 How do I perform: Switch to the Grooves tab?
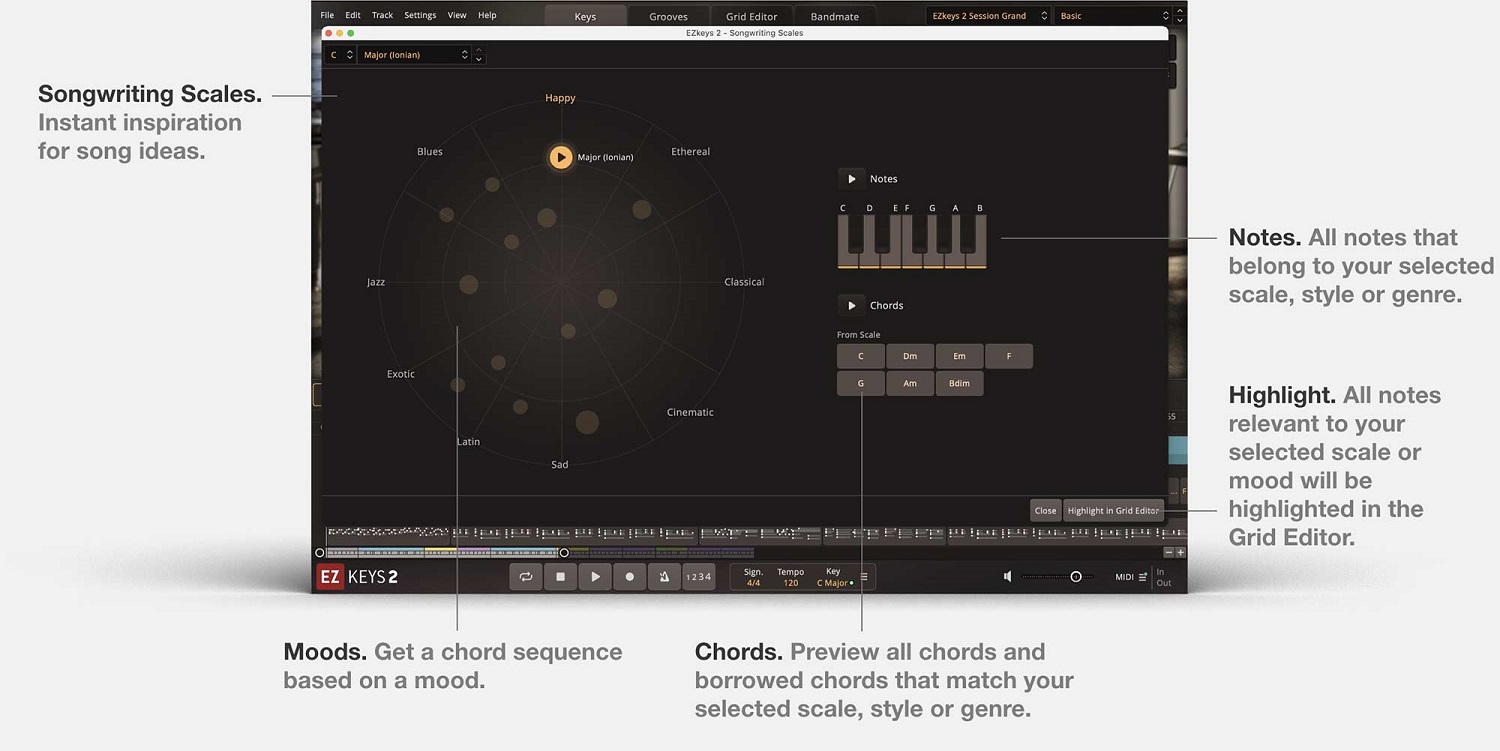click(668, 16)
